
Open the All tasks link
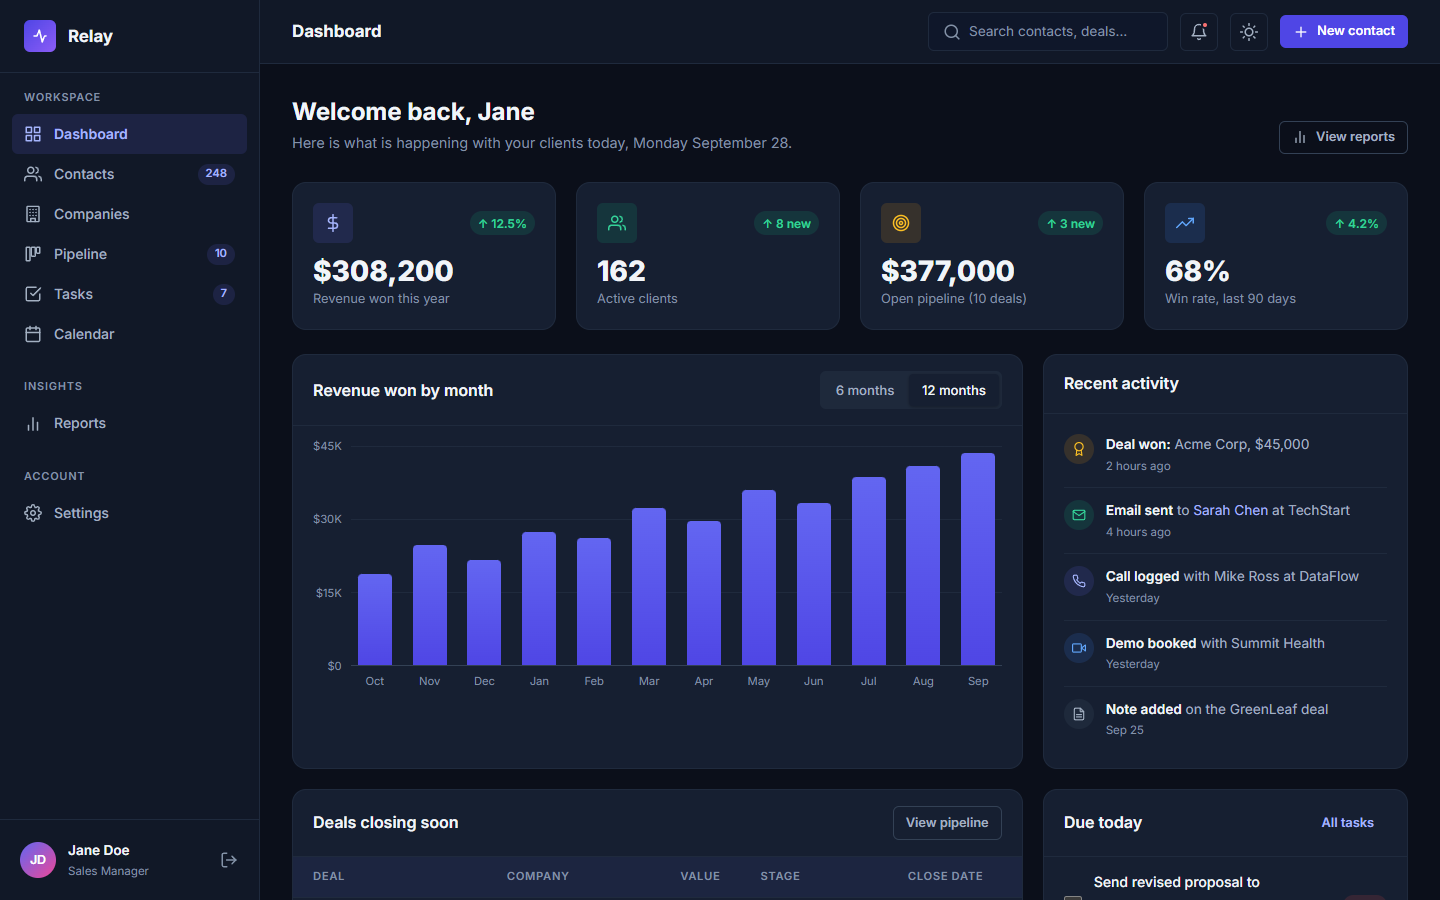(x=1347, y=823)
